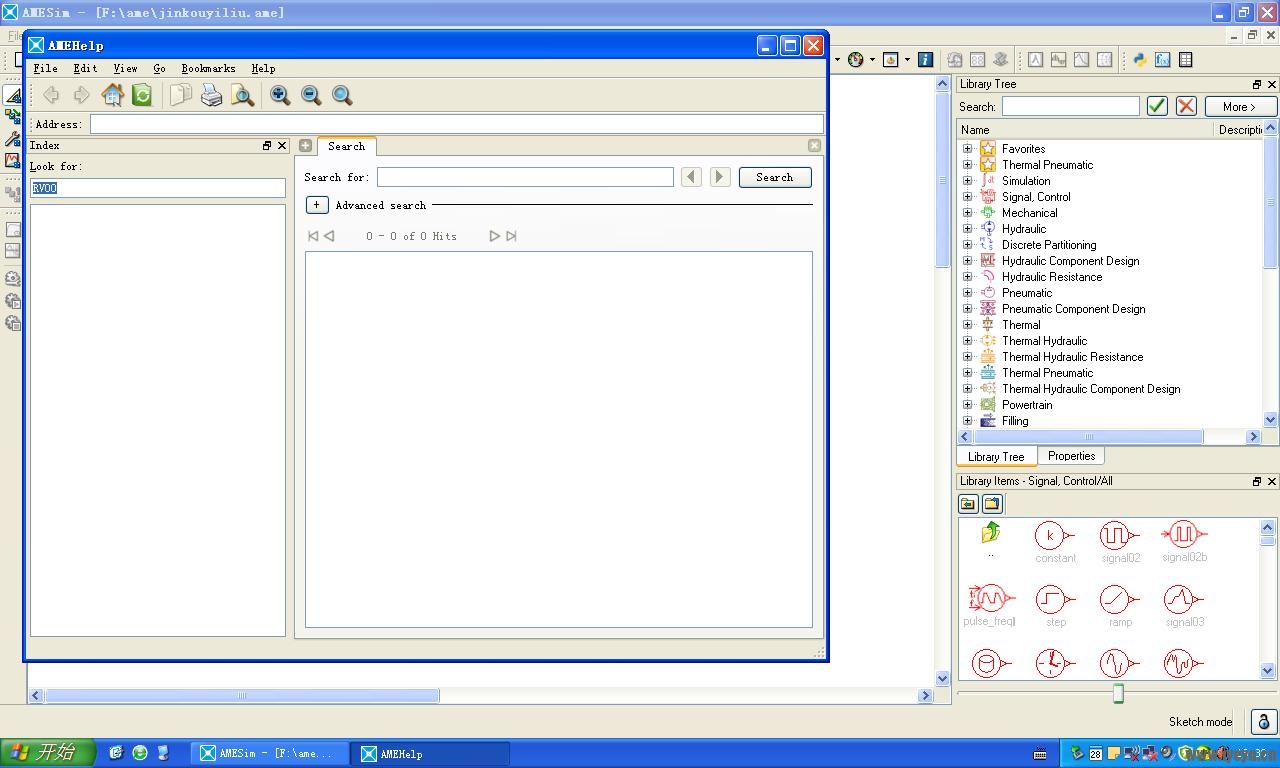This screenshot has height=768, width=1280.
Task: Click the Library Tree horizontal scrollbar
Action: [1088, 437]
